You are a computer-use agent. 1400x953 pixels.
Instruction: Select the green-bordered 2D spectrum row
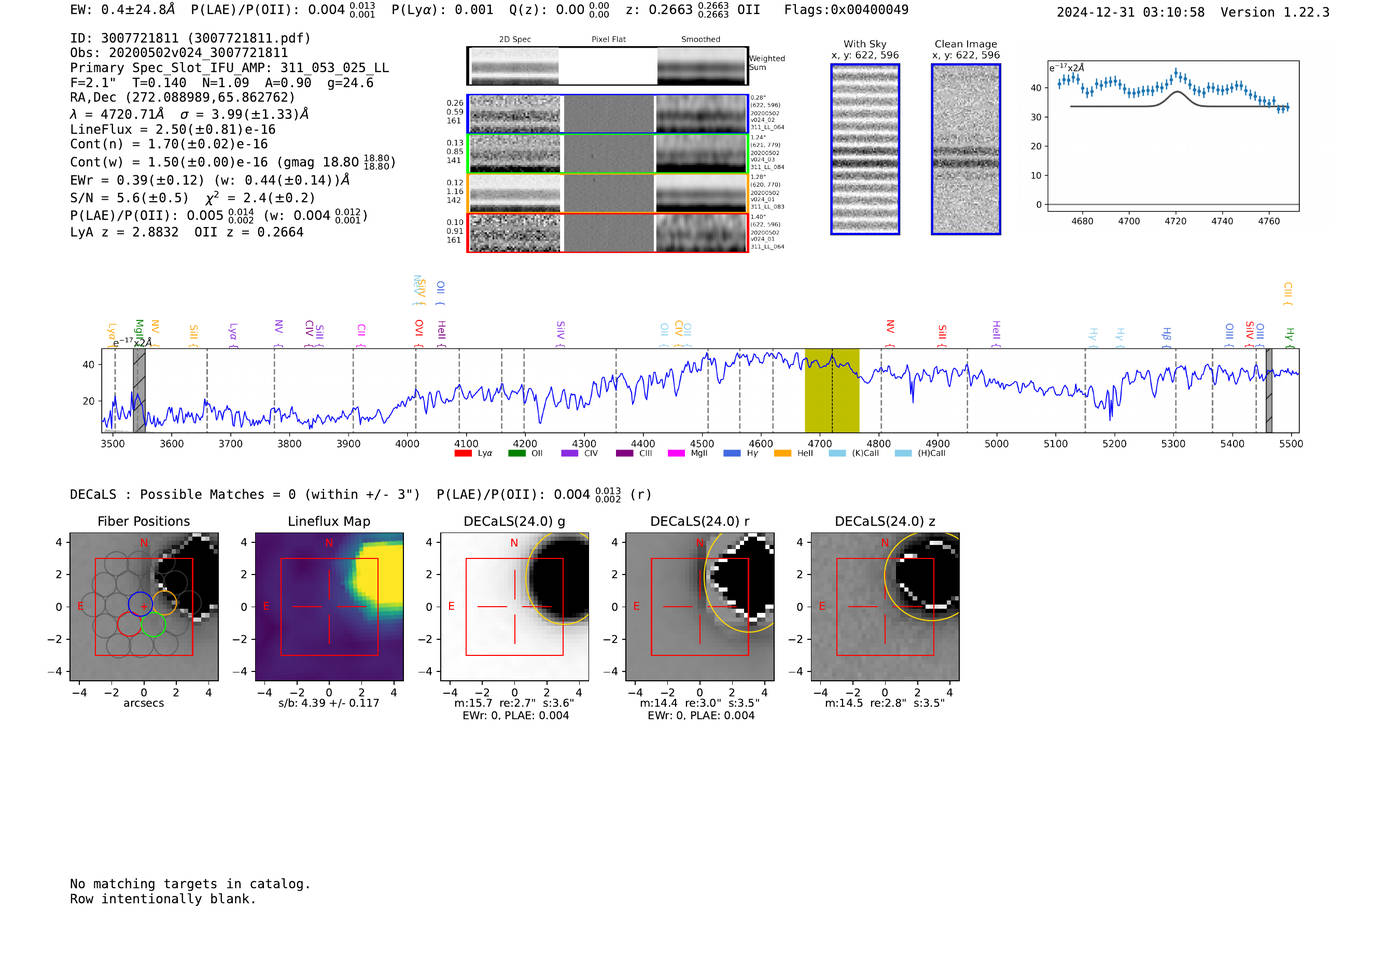[608, 154]
